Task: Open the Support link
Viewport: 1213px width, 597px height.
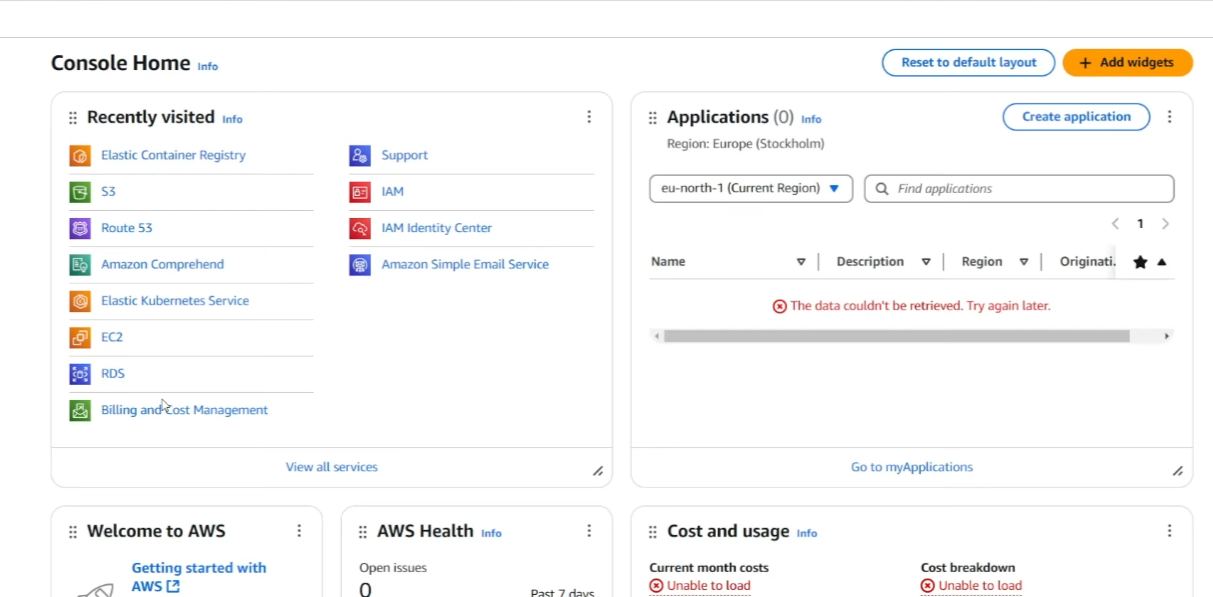Action: point(405,155)
